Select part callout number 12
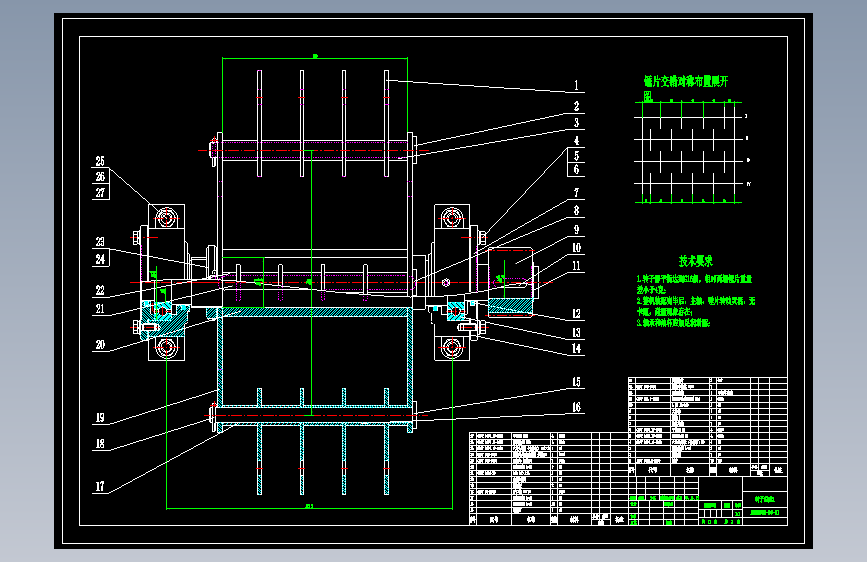The image size is (867, 562). 576,314
